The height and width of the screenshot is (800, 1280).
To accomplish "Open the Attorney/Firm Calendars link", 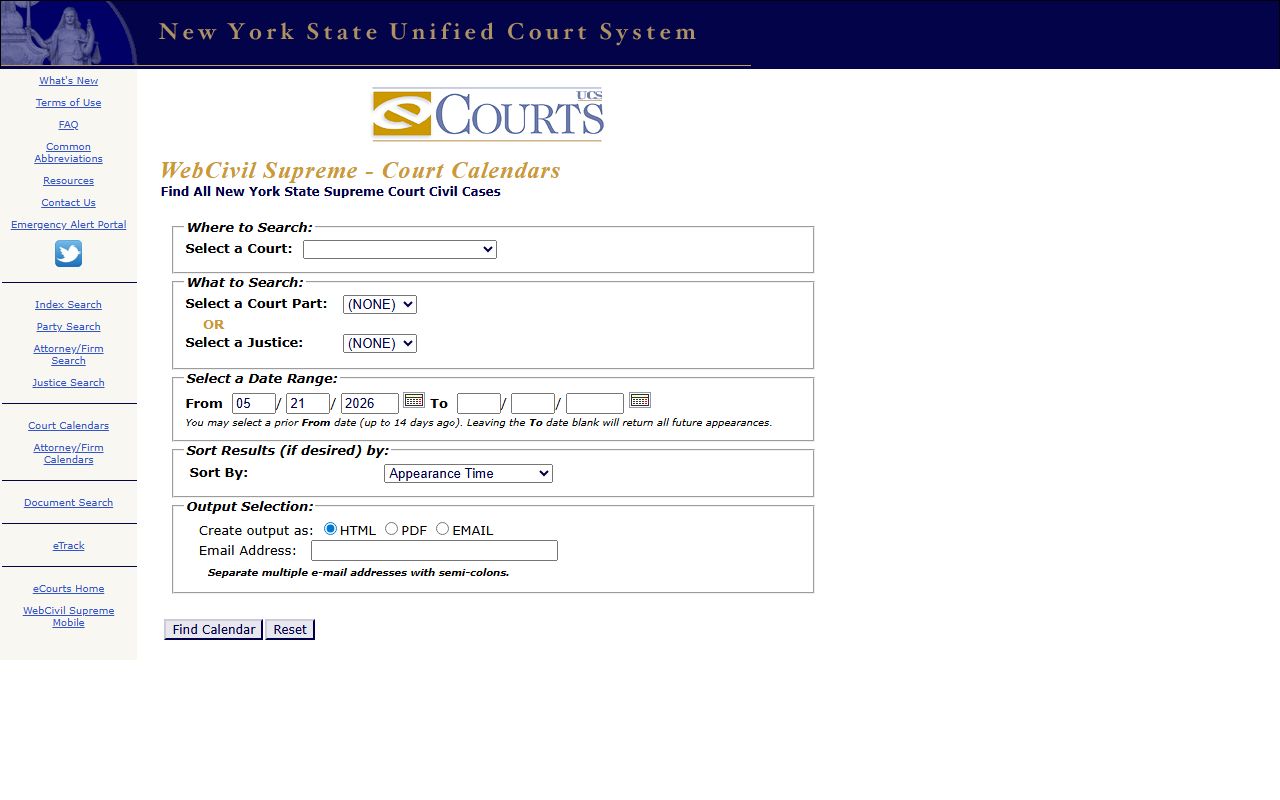I will click(68, 454).
